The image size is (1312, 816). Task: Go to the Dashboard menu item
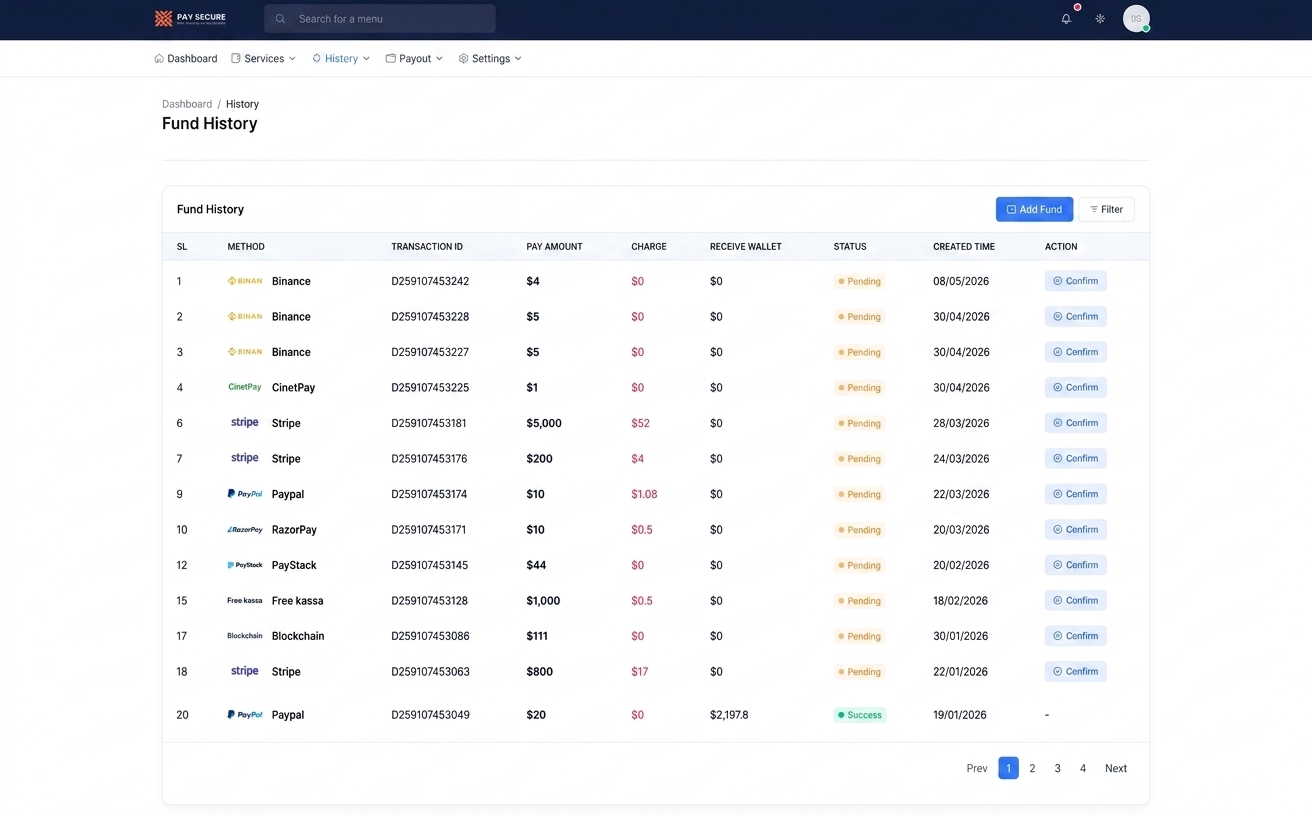click(186, 59)
